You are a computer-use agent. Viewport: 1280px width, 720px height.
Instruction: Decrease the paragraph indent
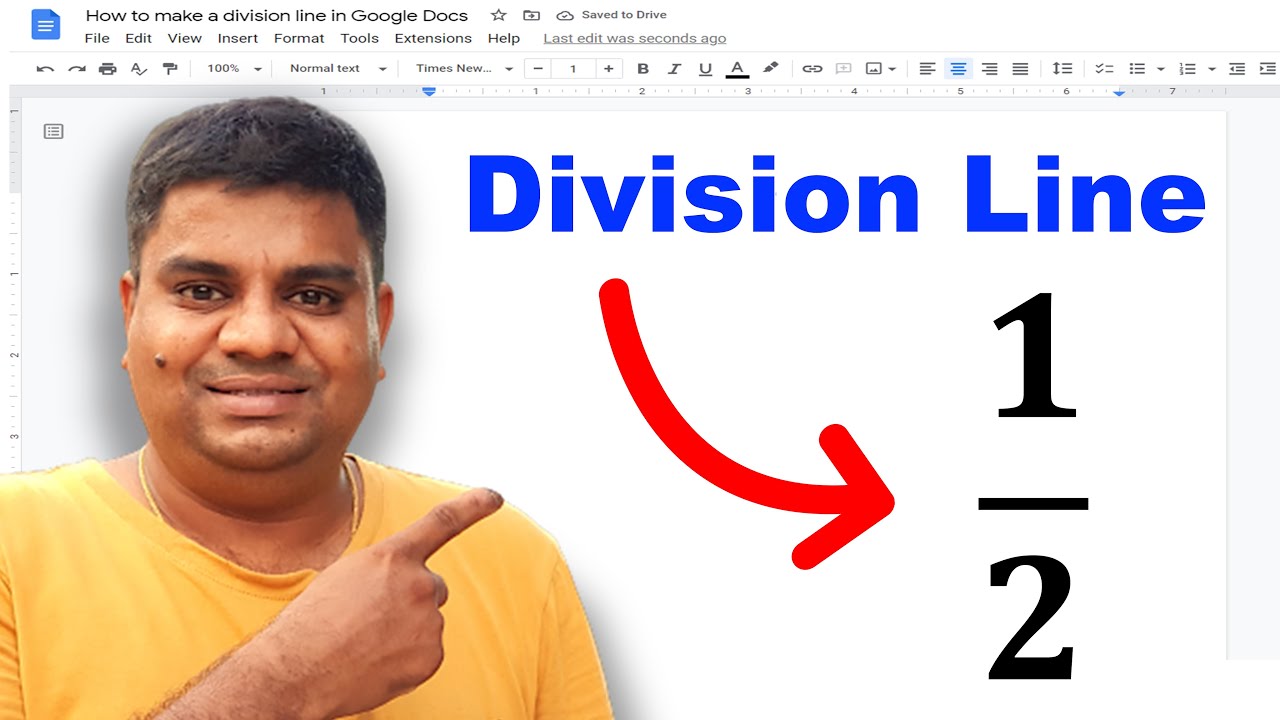coord(1237,69)
